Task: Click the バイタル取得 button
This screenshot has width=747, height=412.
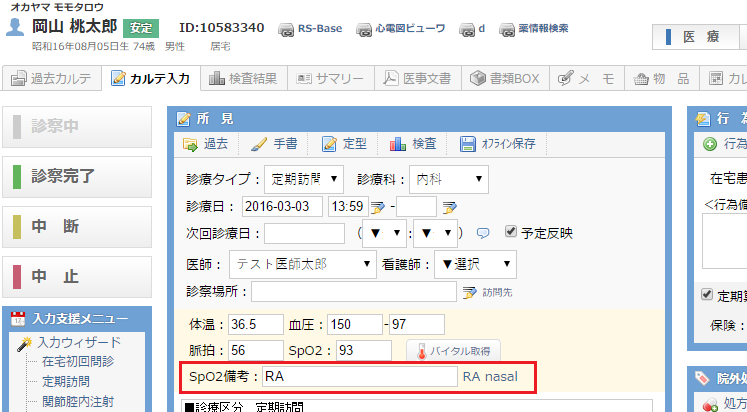Action: (x=454, y=352)
